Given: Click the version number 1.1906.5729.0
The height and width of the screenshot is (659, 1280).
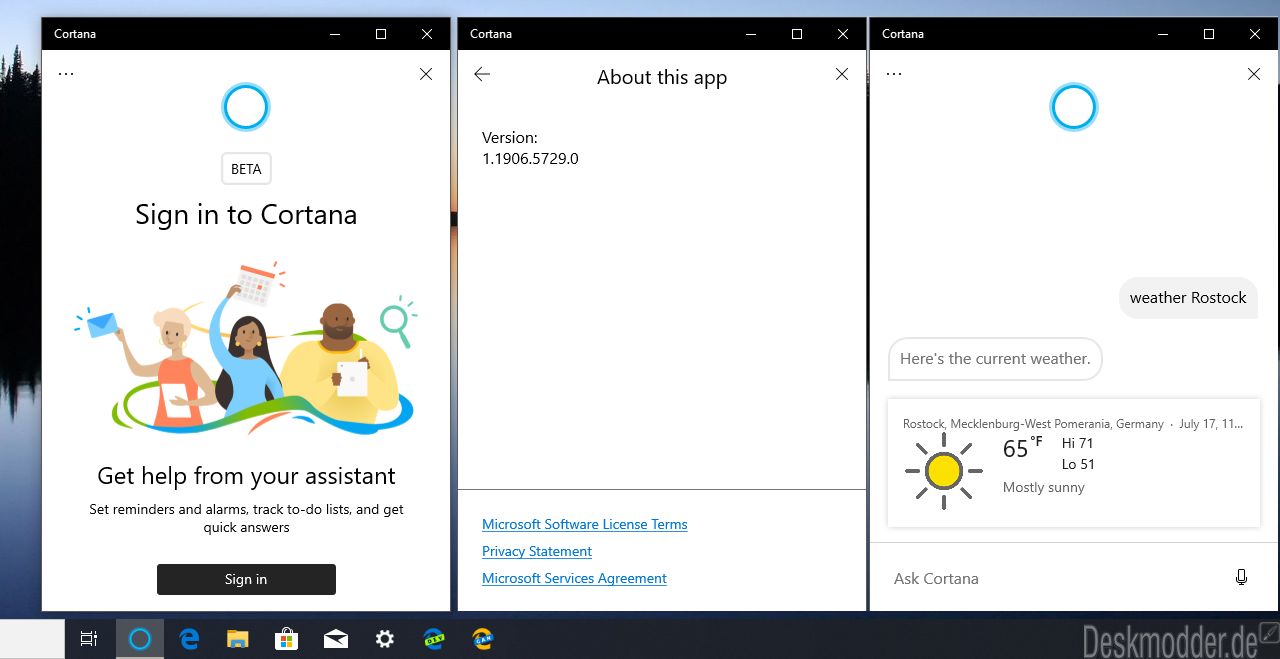Looking at the screenshot, I should (x=530, y=158).
